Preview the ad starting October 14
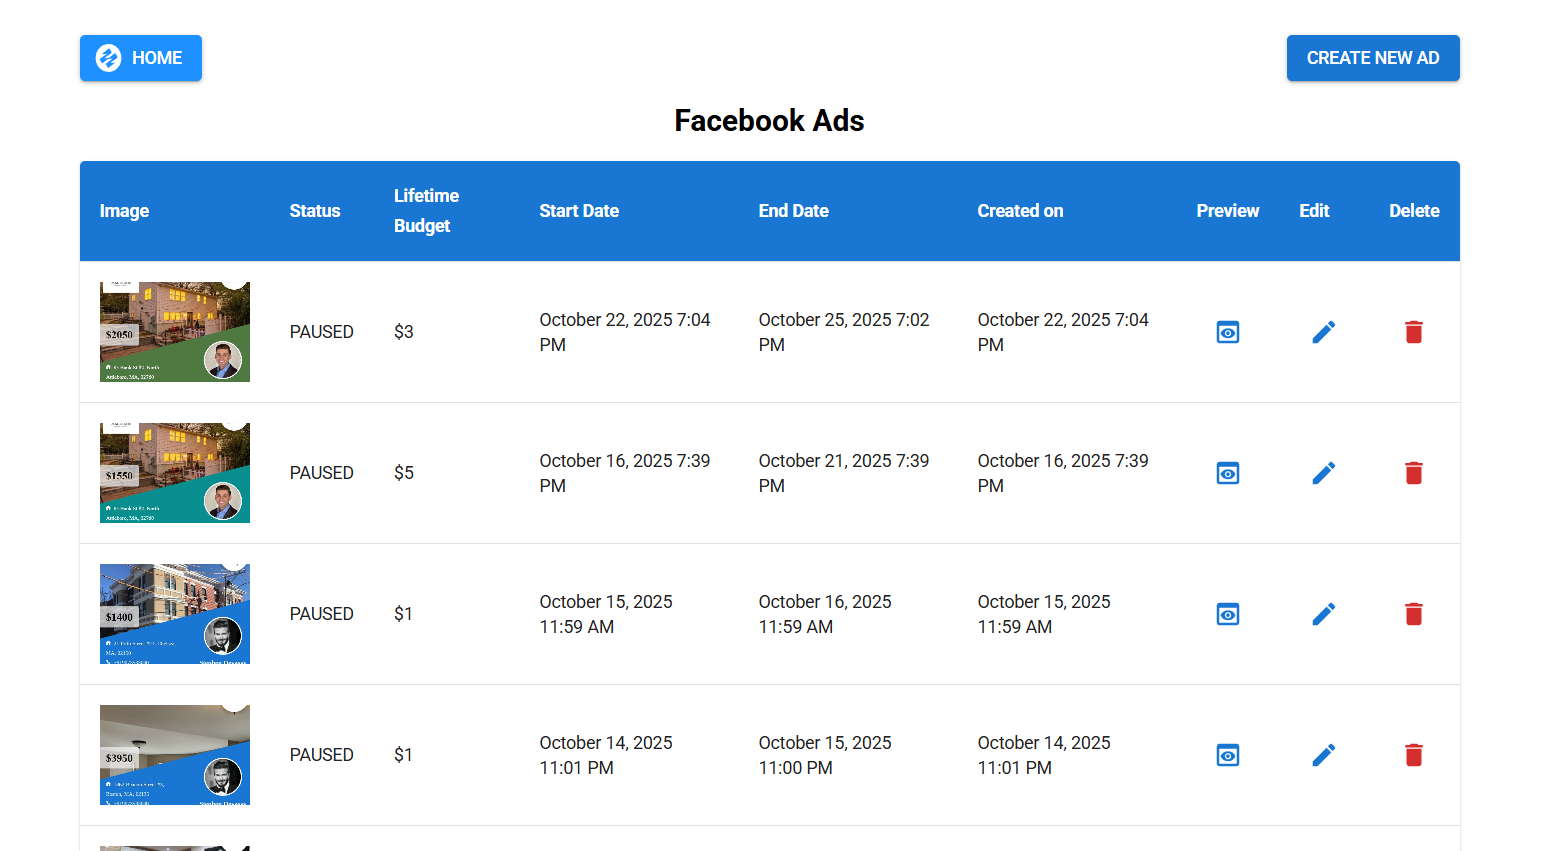The height and width of the screenshot is (851, 1556). coord(1227,755)
